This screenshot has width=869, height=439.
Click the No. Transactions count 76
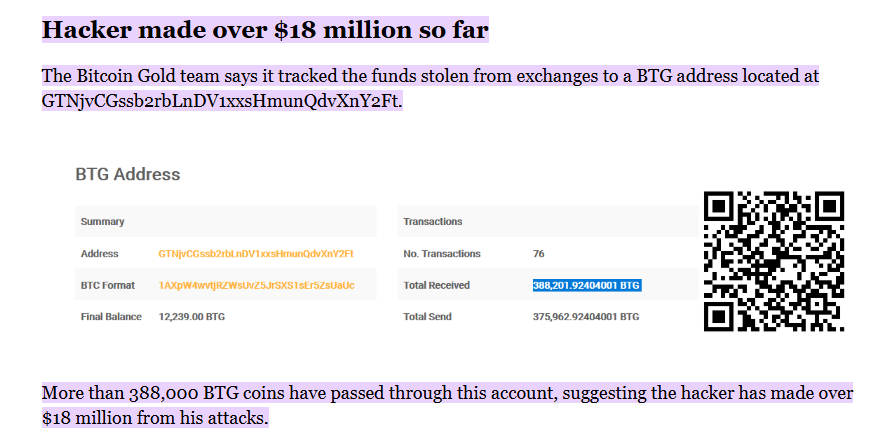tap(539, 254)
